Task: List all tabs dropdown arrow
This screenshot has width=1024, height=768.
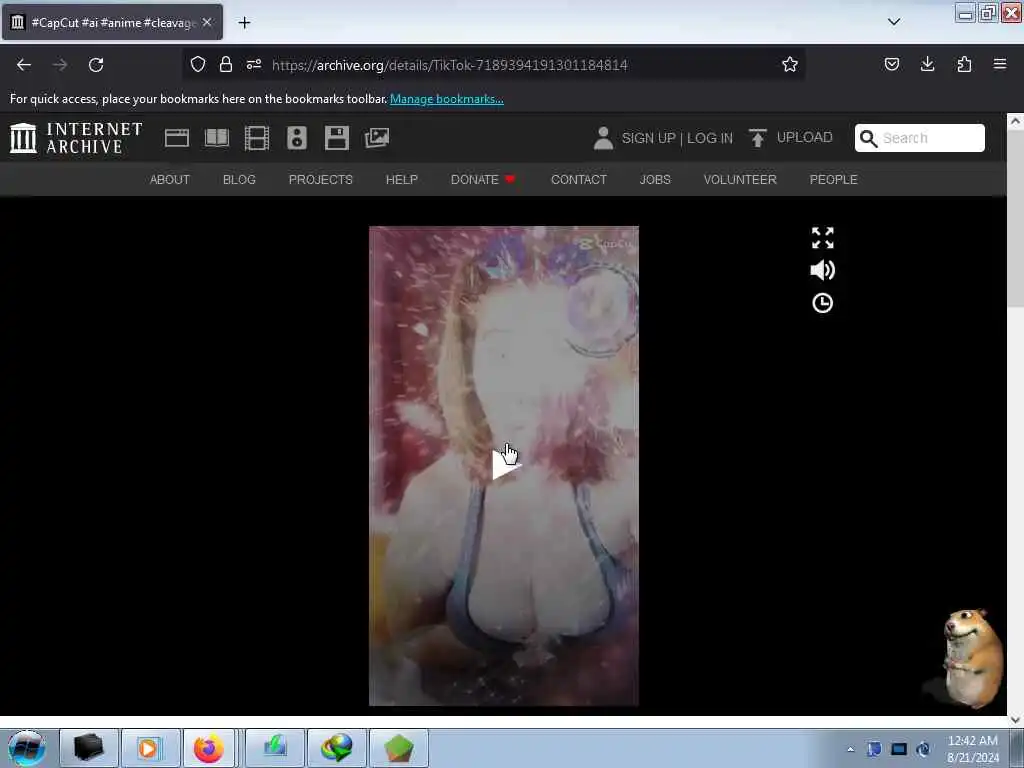Action: [894, 22]
